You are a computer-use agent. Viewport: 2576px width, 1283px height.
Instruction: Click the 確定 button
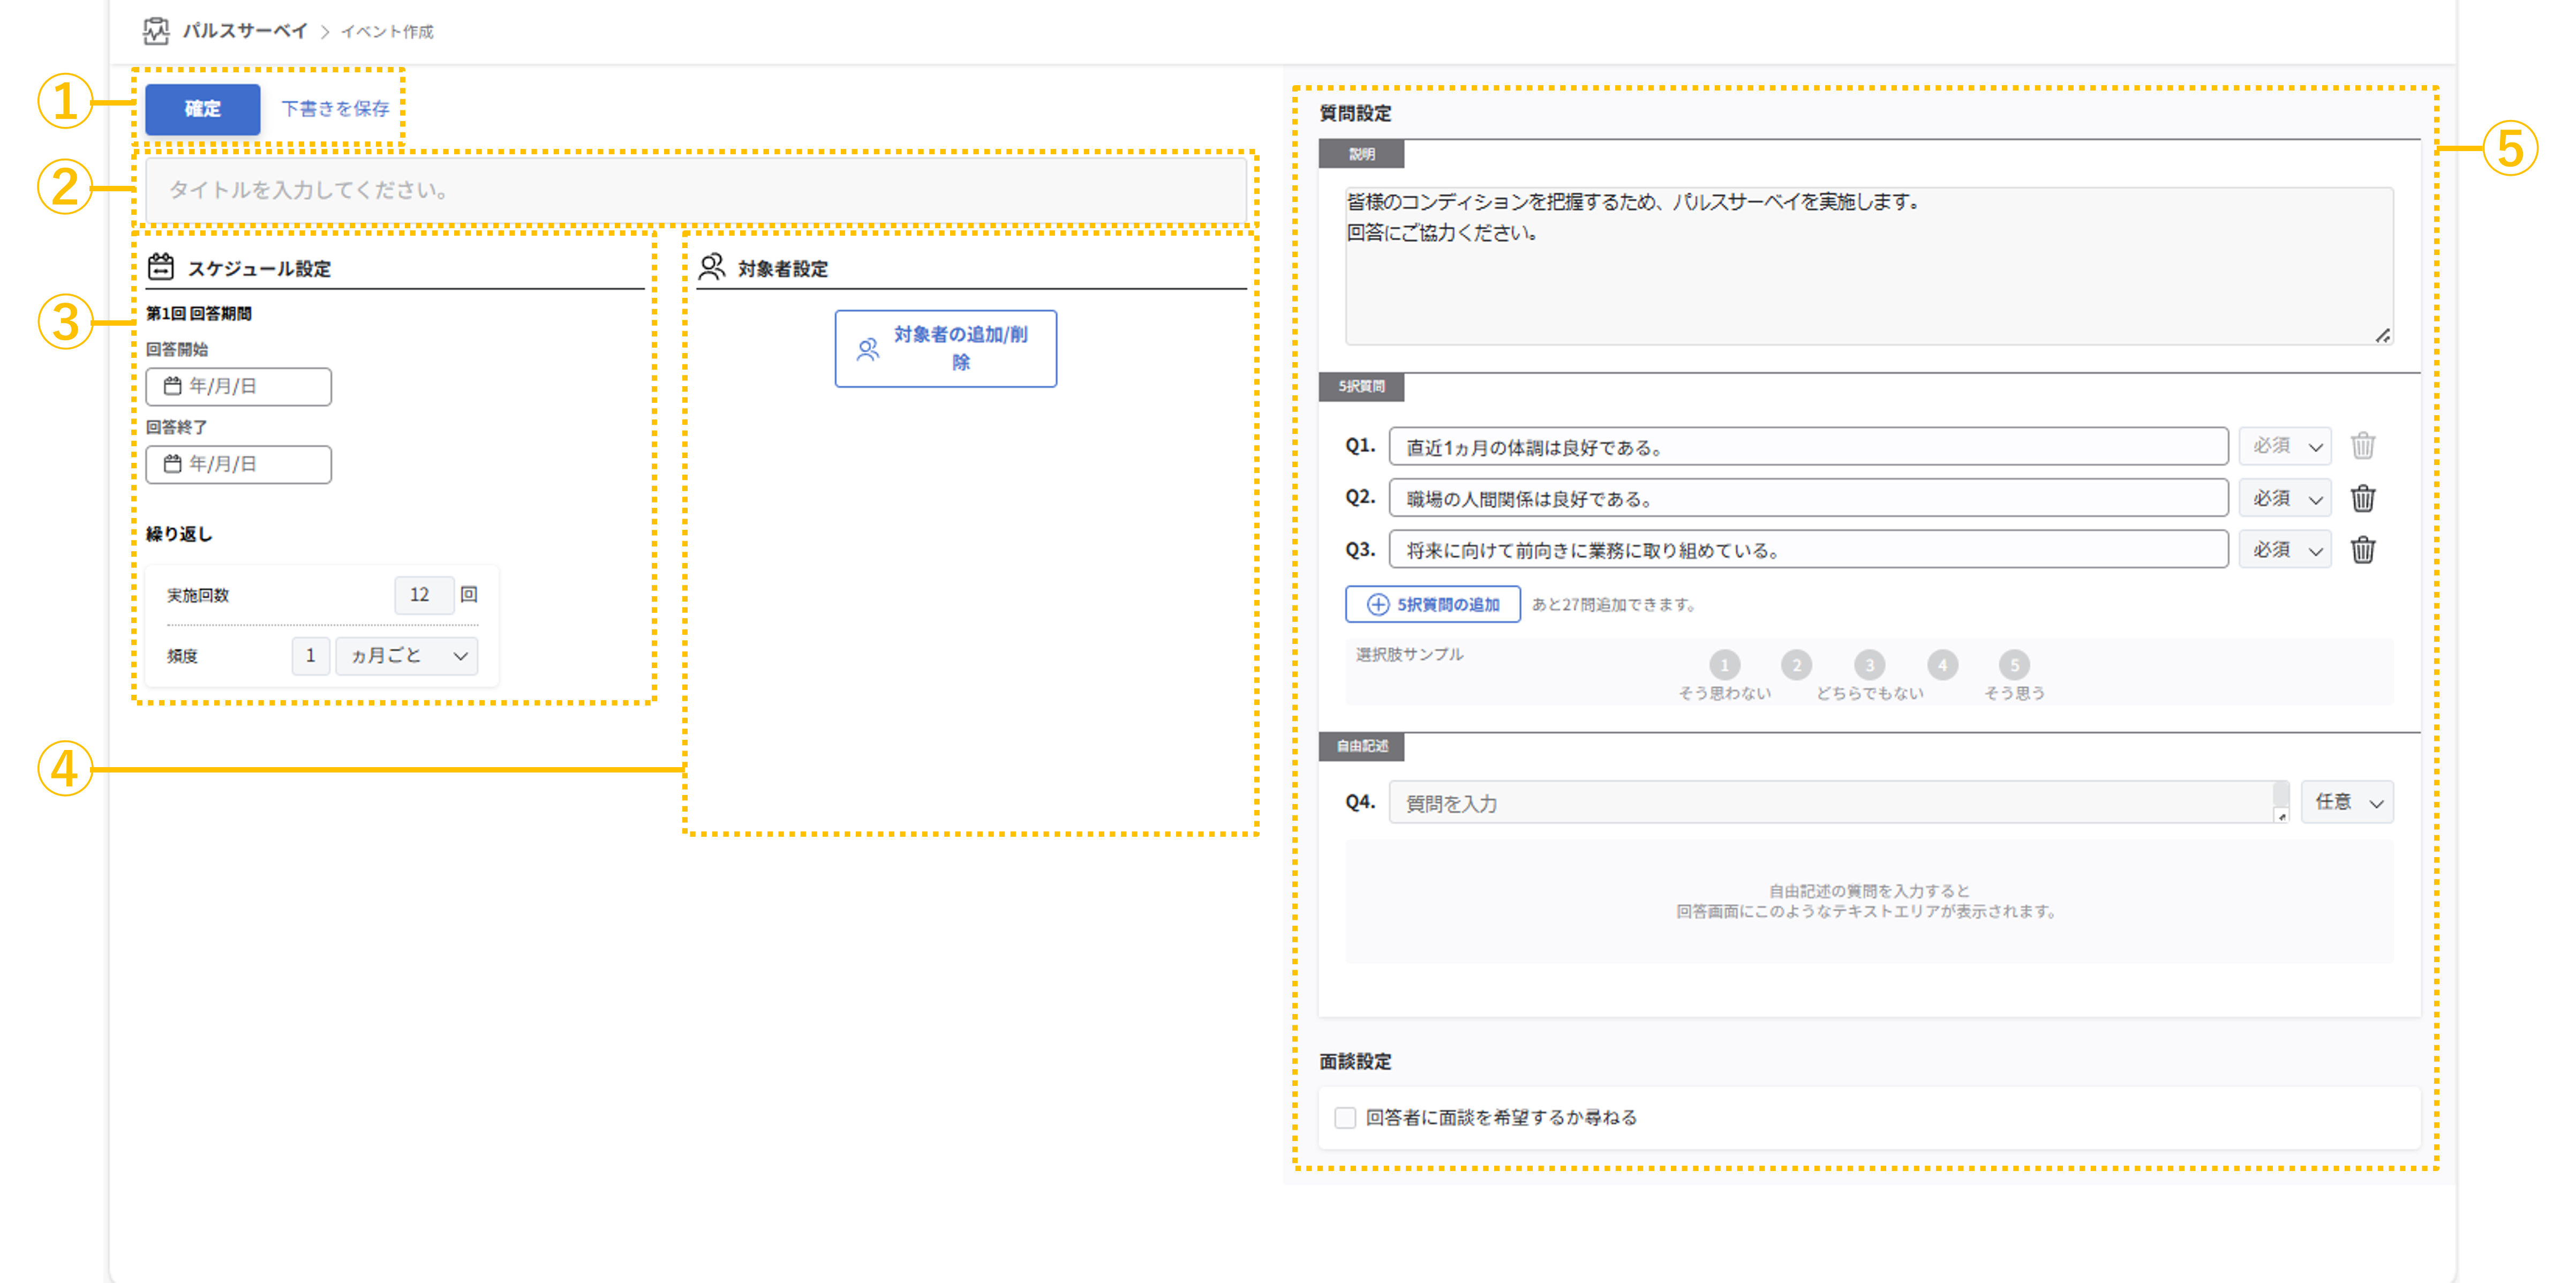point(202,109)
